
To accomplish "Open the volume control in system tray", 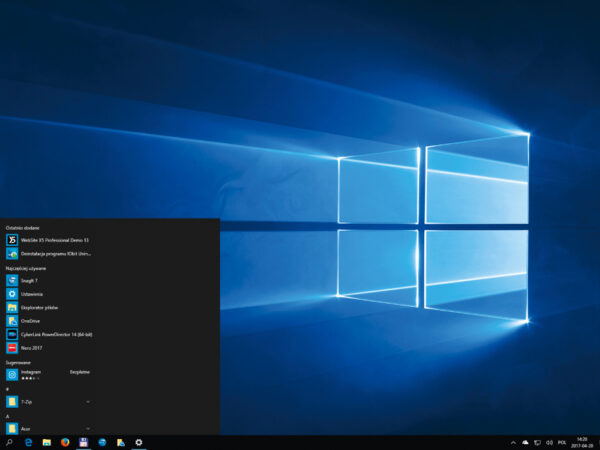I will pos(548,442).
